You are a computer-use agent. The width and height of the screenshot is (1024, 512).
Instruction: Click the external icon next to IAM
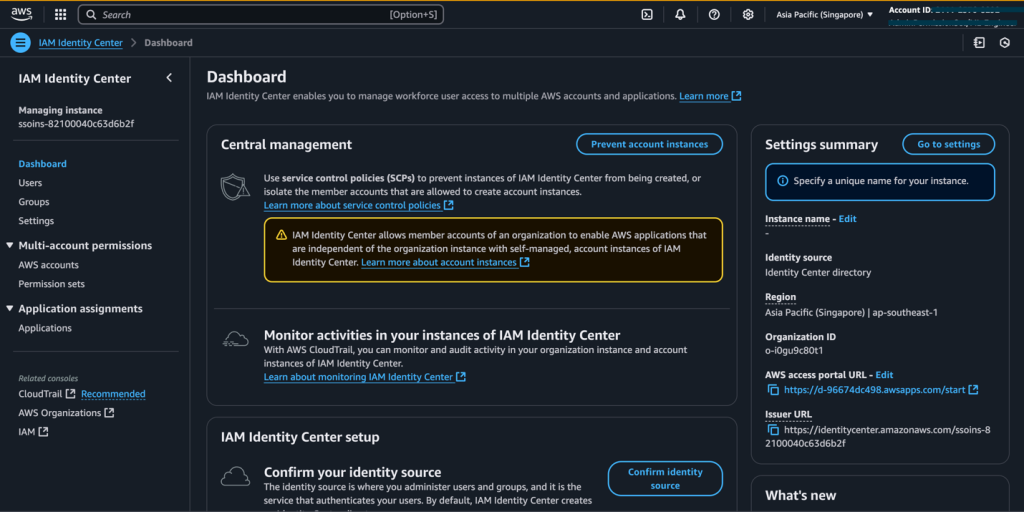point(43,432)
